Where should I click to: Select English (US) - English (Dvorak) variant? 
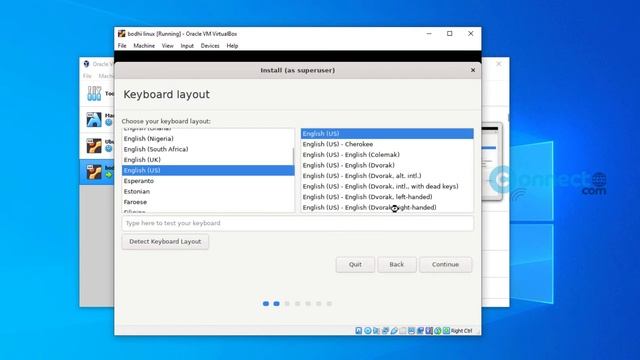[387, 165]
